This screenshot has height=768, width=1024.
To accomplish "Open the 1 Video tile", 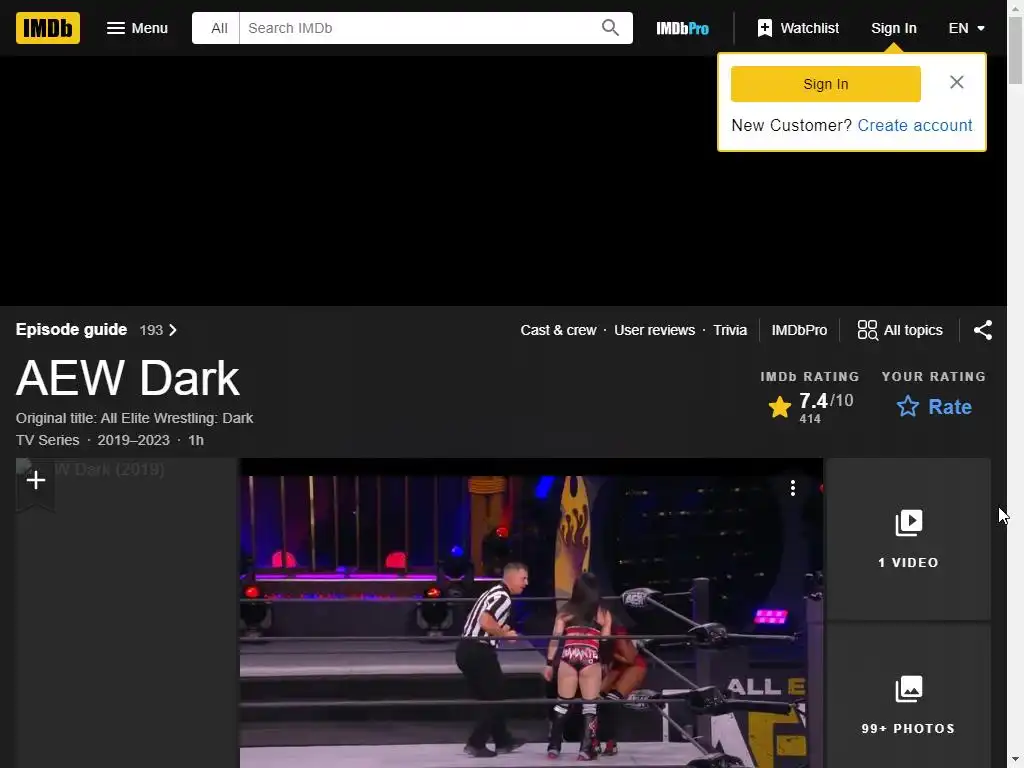I will pos(908,539).
